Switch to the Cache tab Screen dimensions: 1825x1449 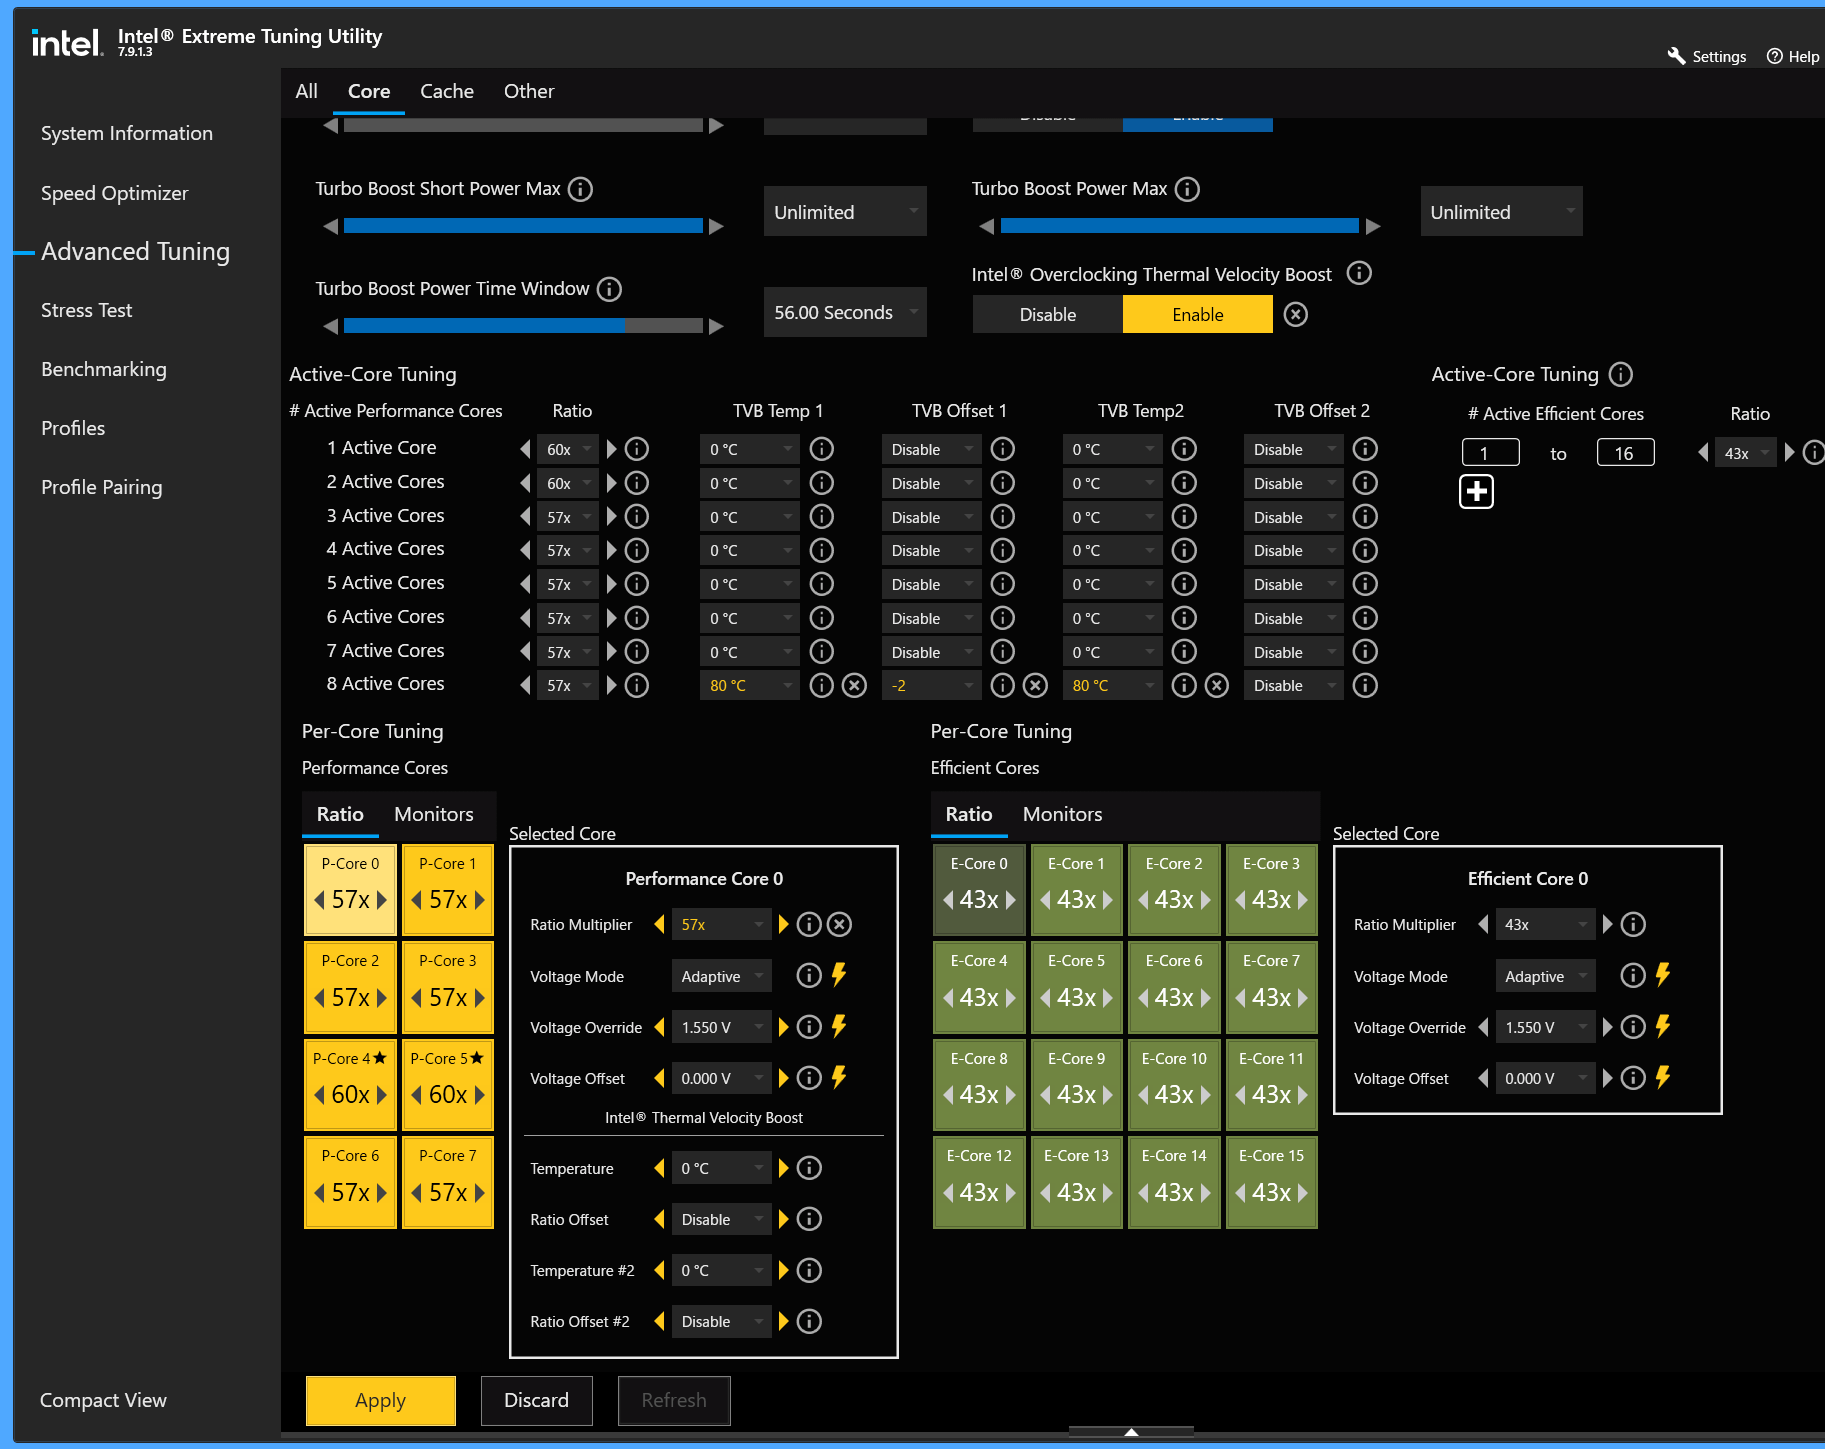[x=447, y=91]
